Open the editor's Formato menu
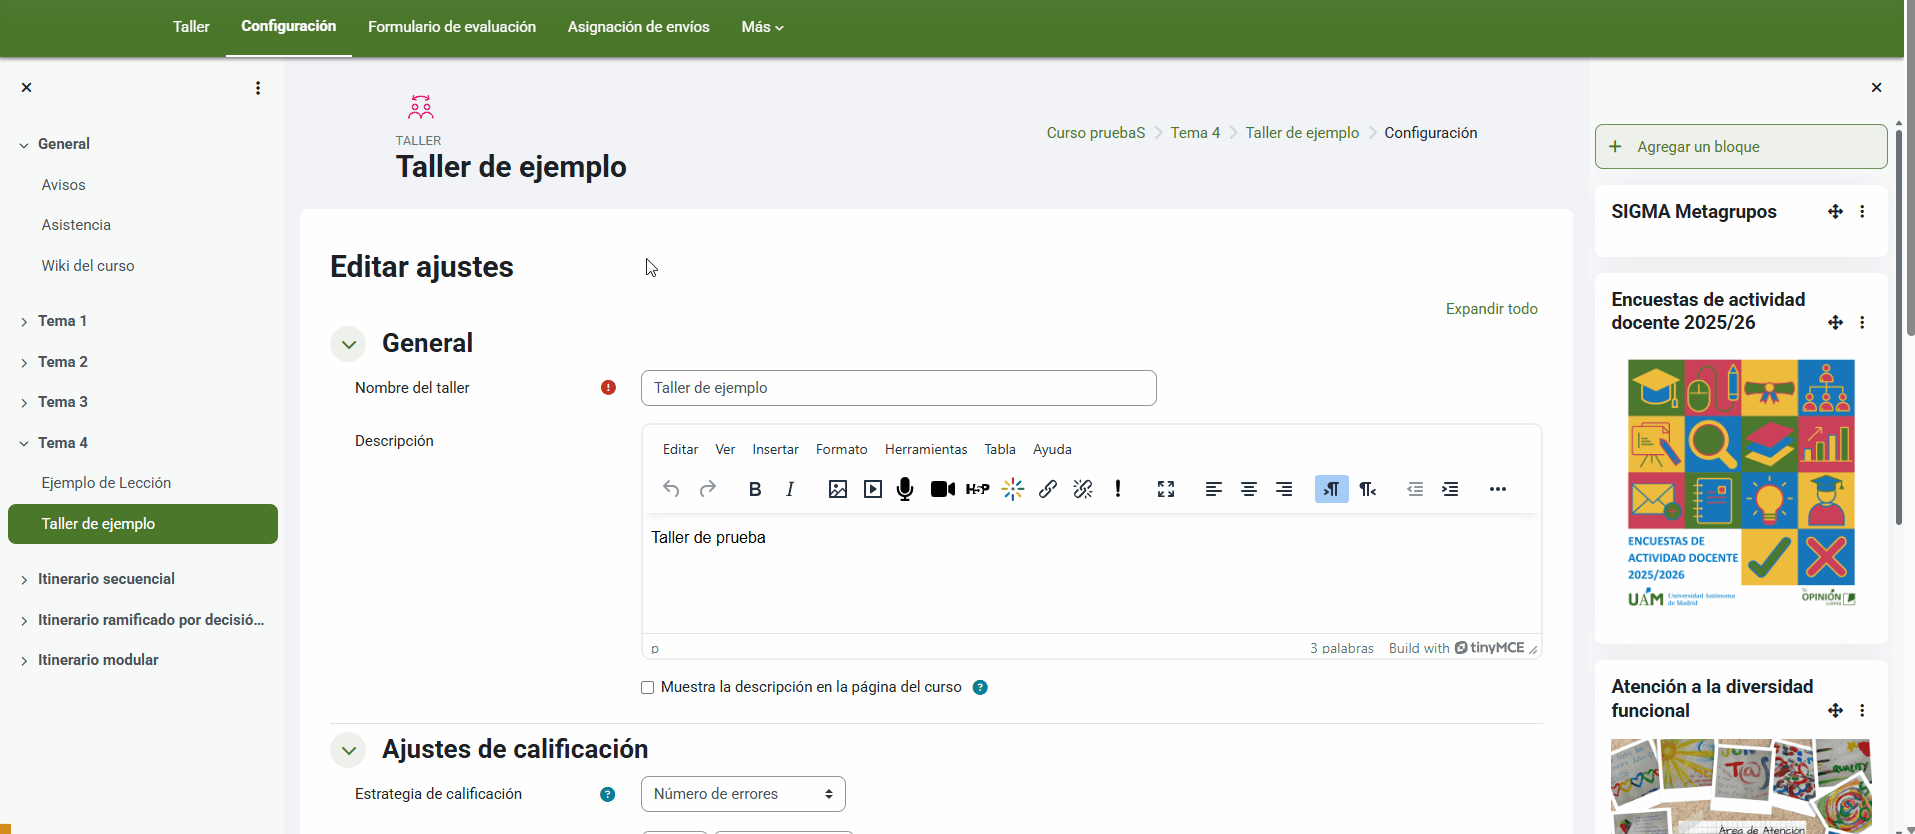The width and height of the screenshot is (1915, 834). 841,449
